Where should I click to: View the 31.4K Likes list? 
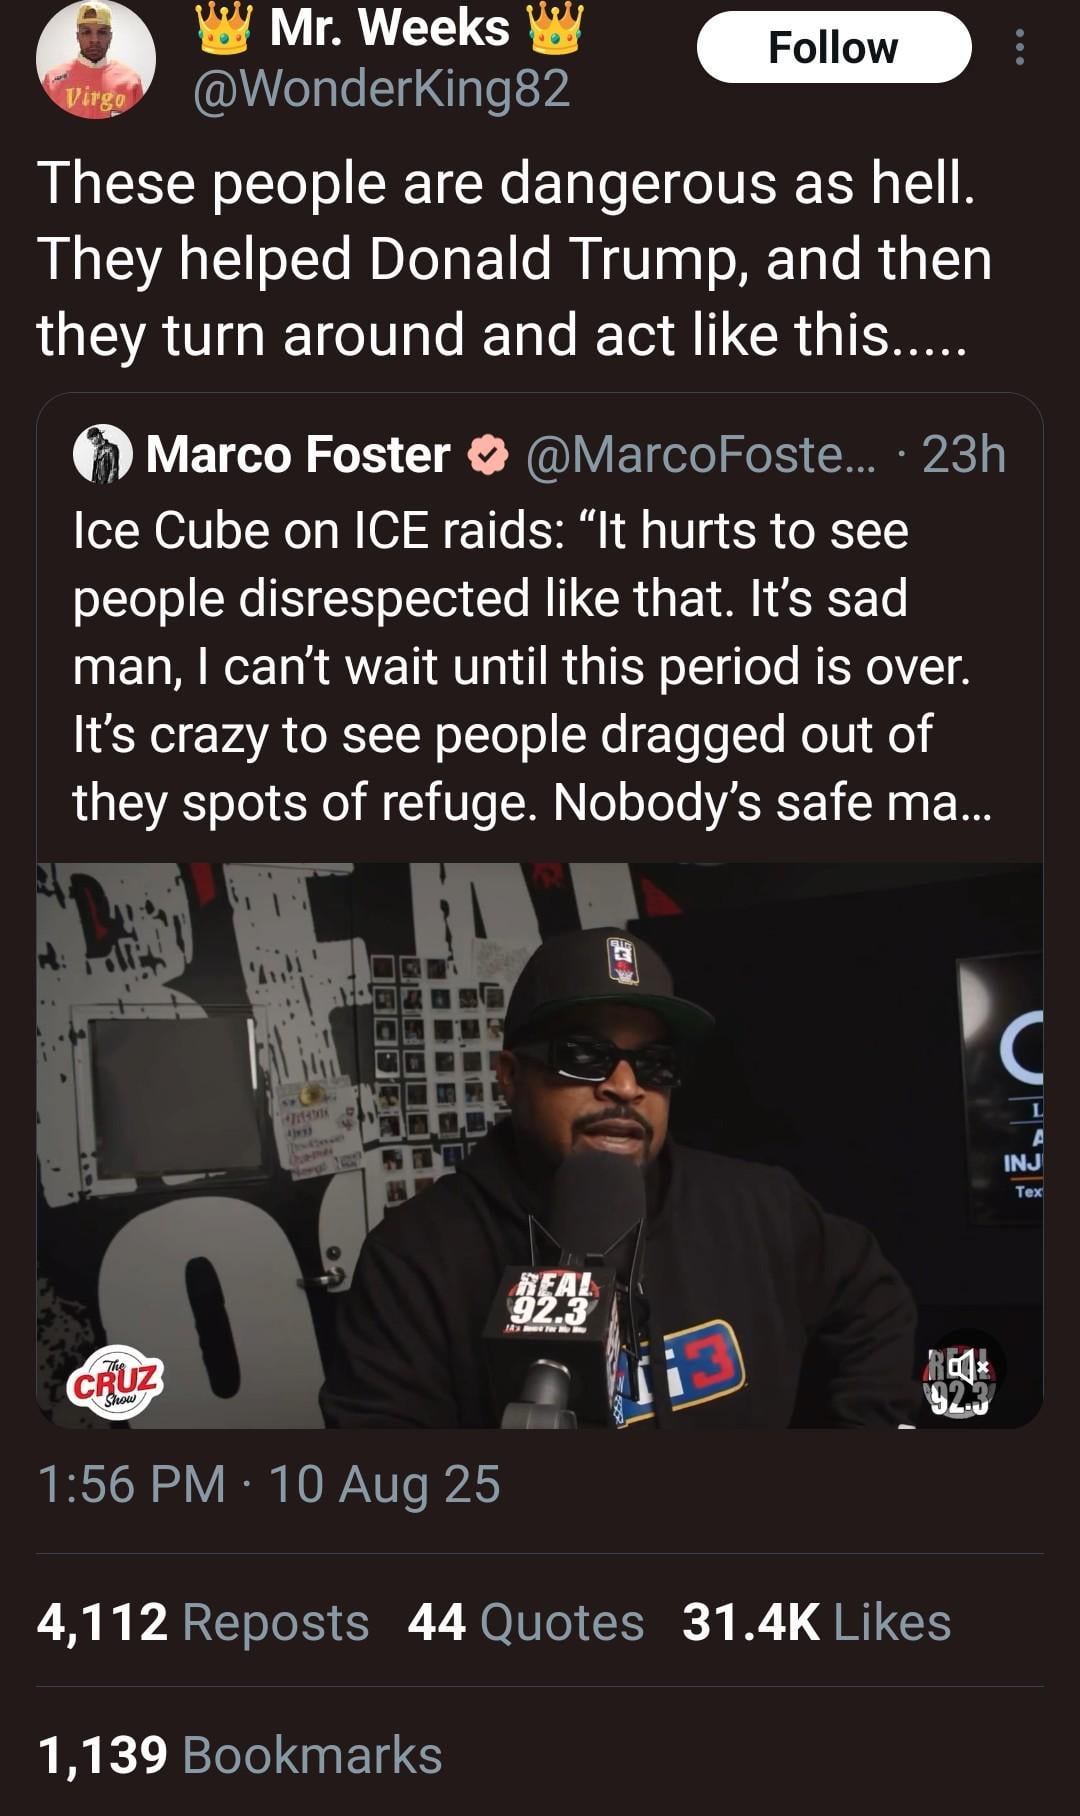[816, 1622]
